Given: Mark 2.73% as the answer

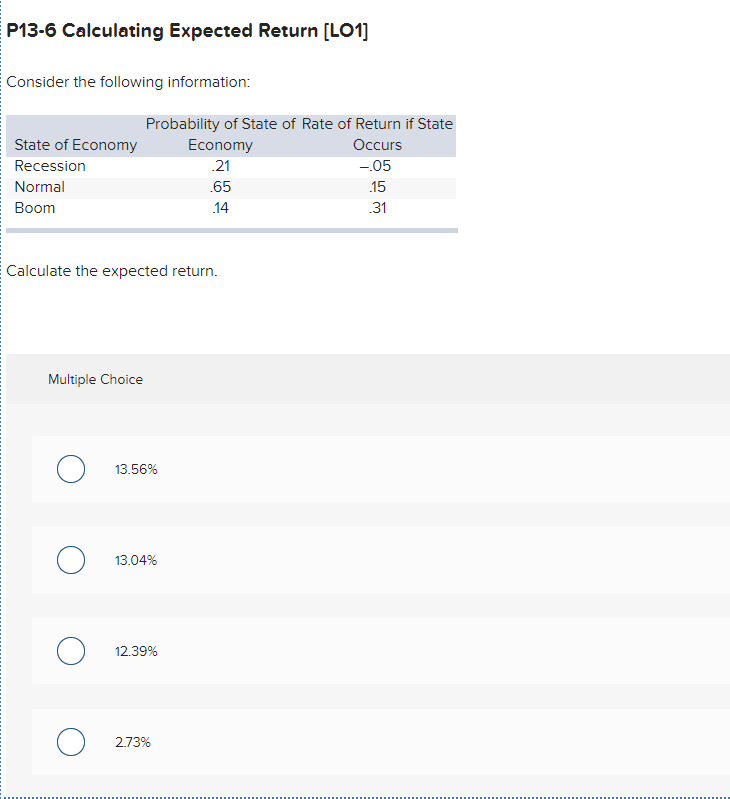Looking at the screenshot, I should pyautogui.click(x=70, y=742).
